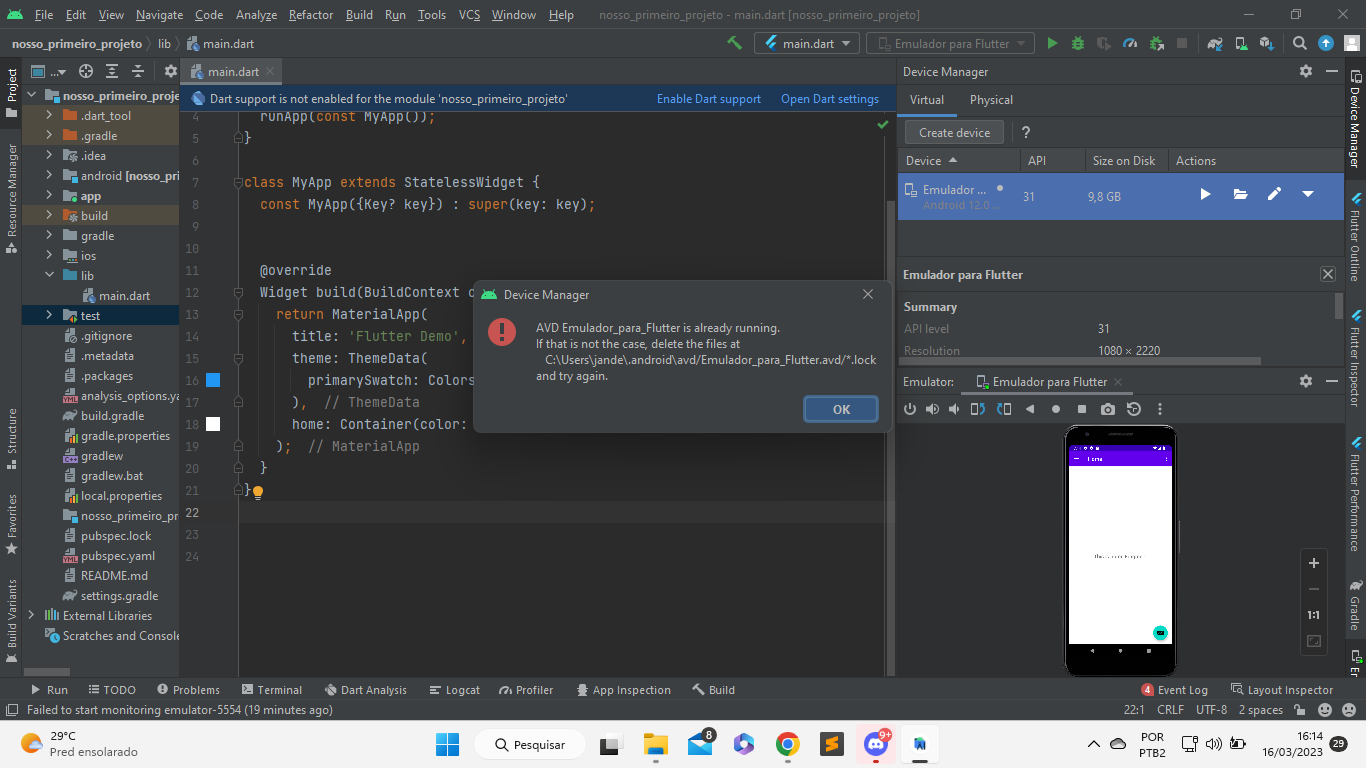Open the Project view selector dropdown

47,71
